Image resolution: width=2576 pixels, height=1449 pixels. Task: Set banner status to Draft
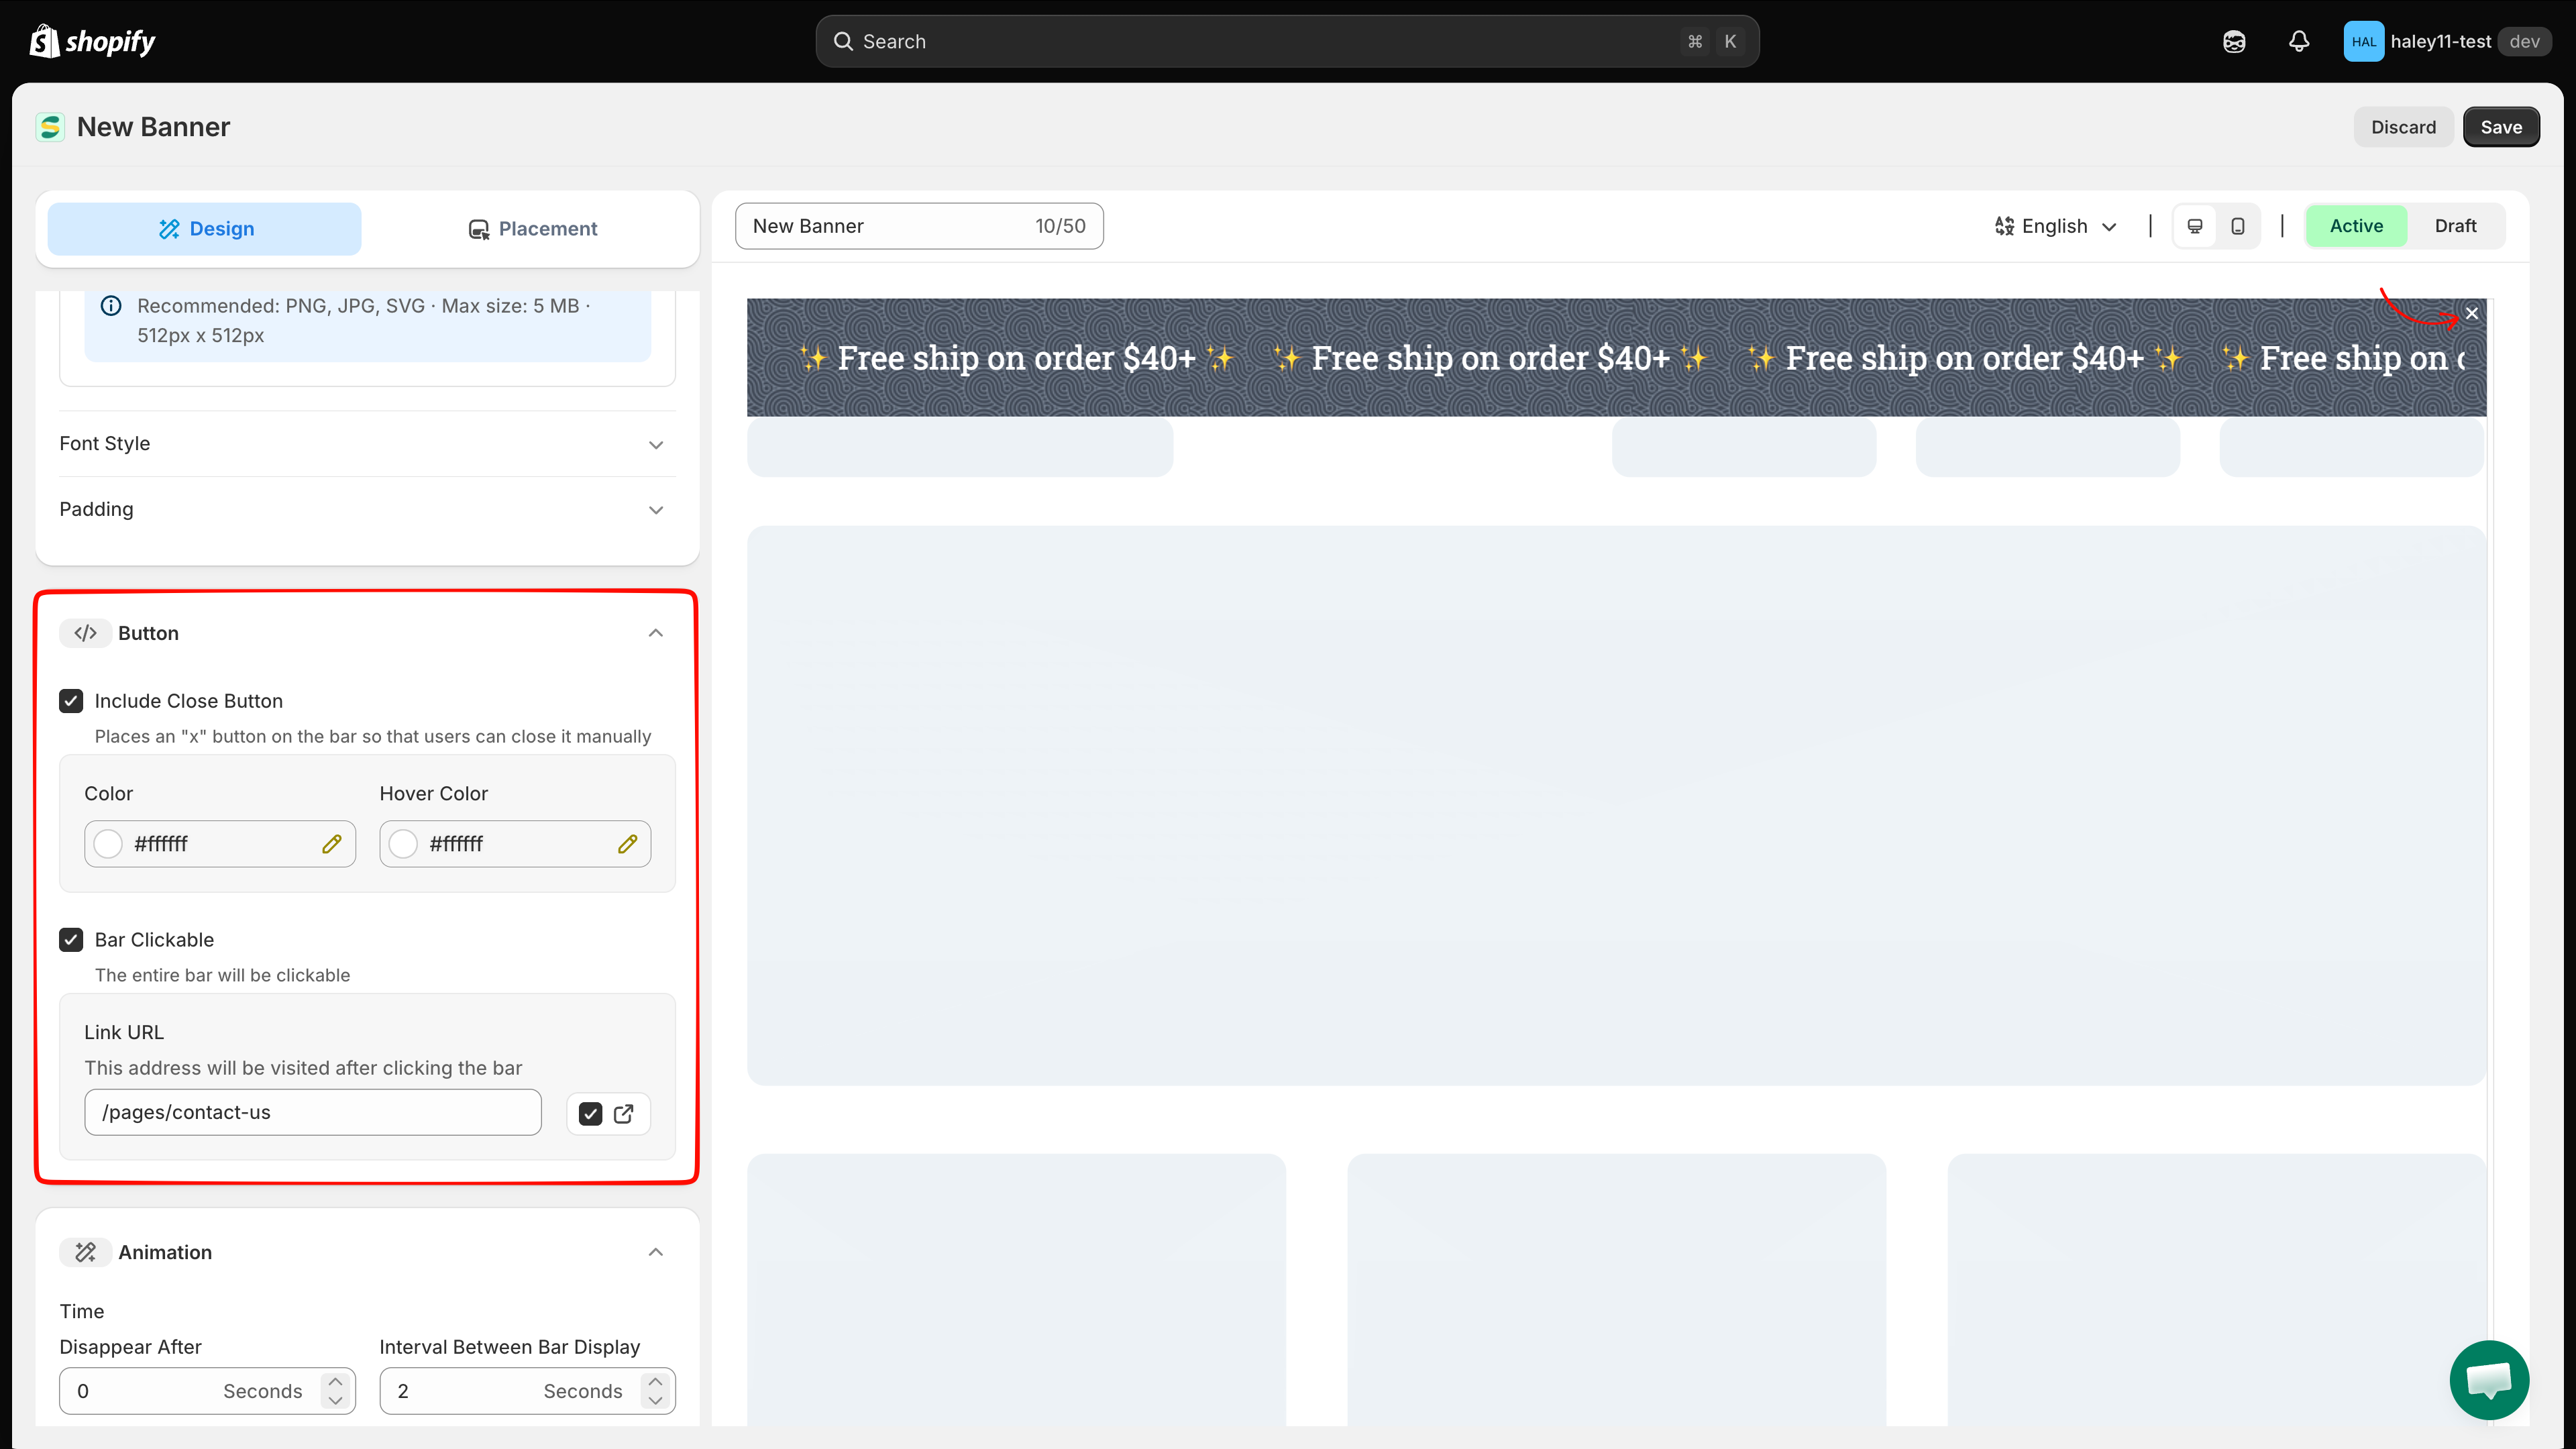pyautogui.click(x=2455, y=226)
